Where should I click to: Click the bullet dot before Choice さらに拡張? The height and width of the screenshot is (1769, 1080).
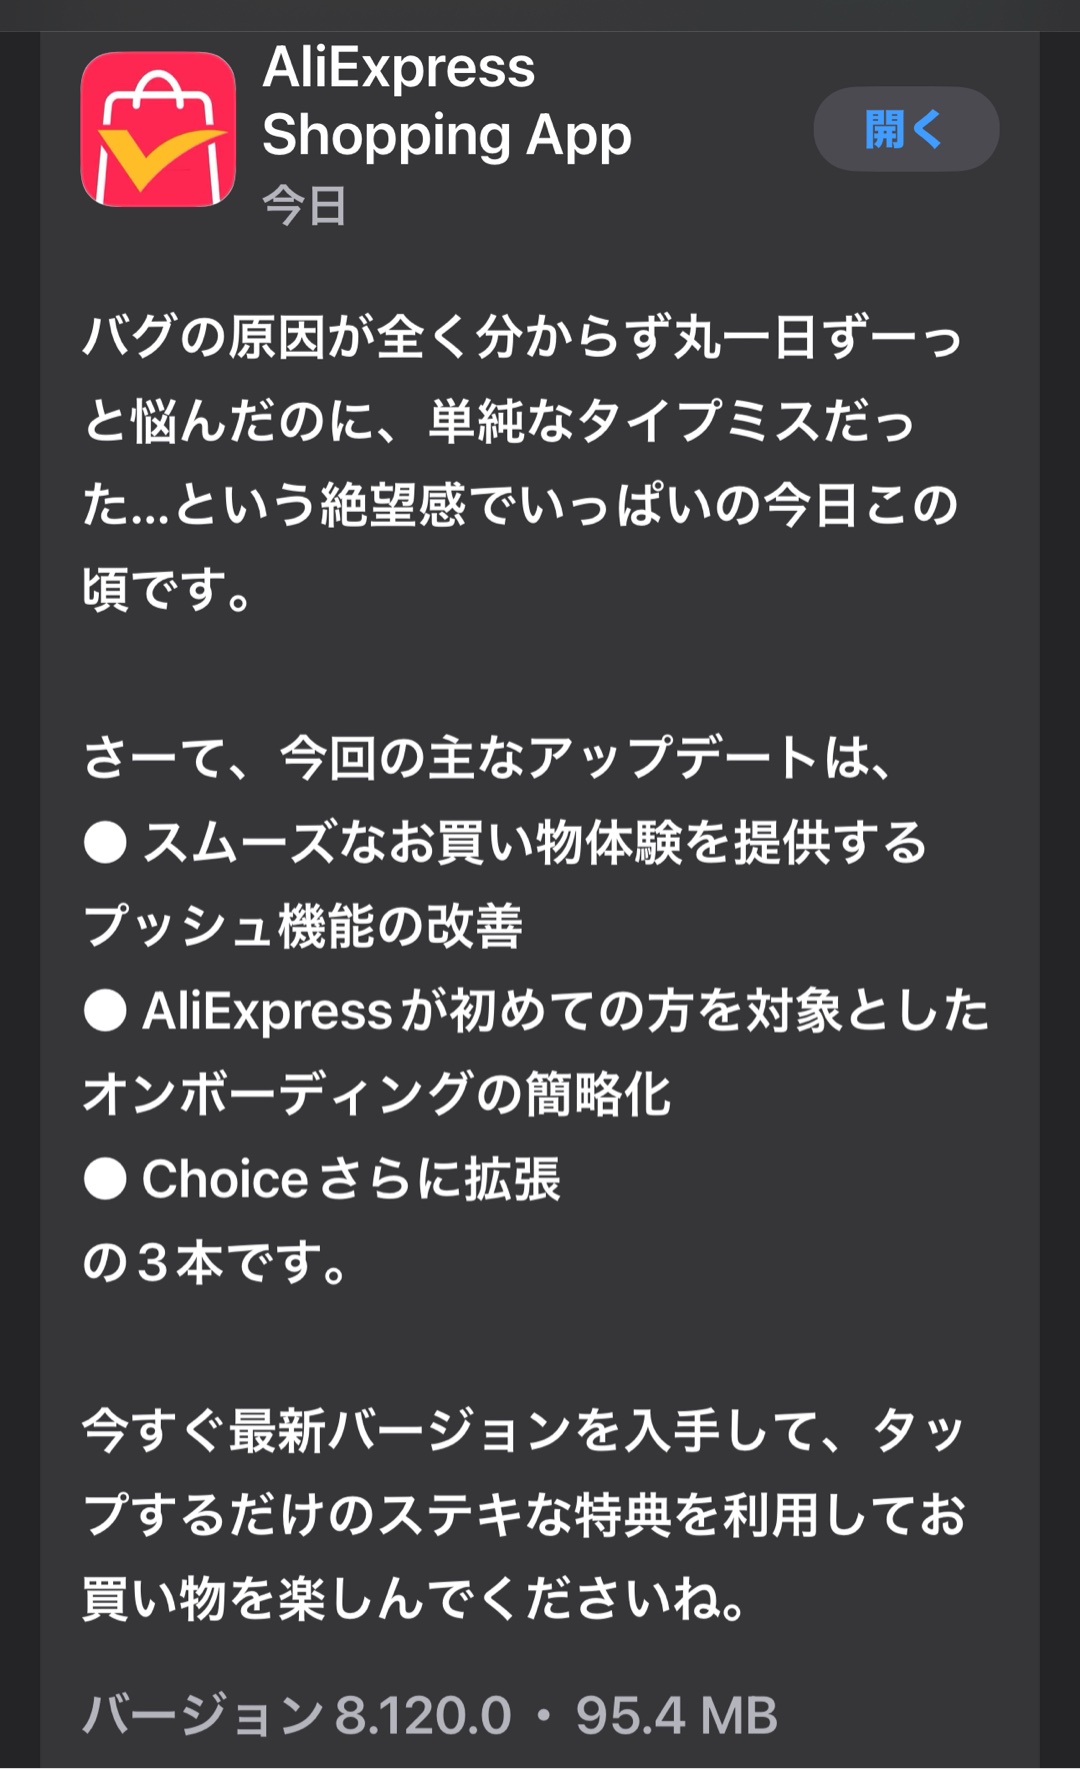105,1178
